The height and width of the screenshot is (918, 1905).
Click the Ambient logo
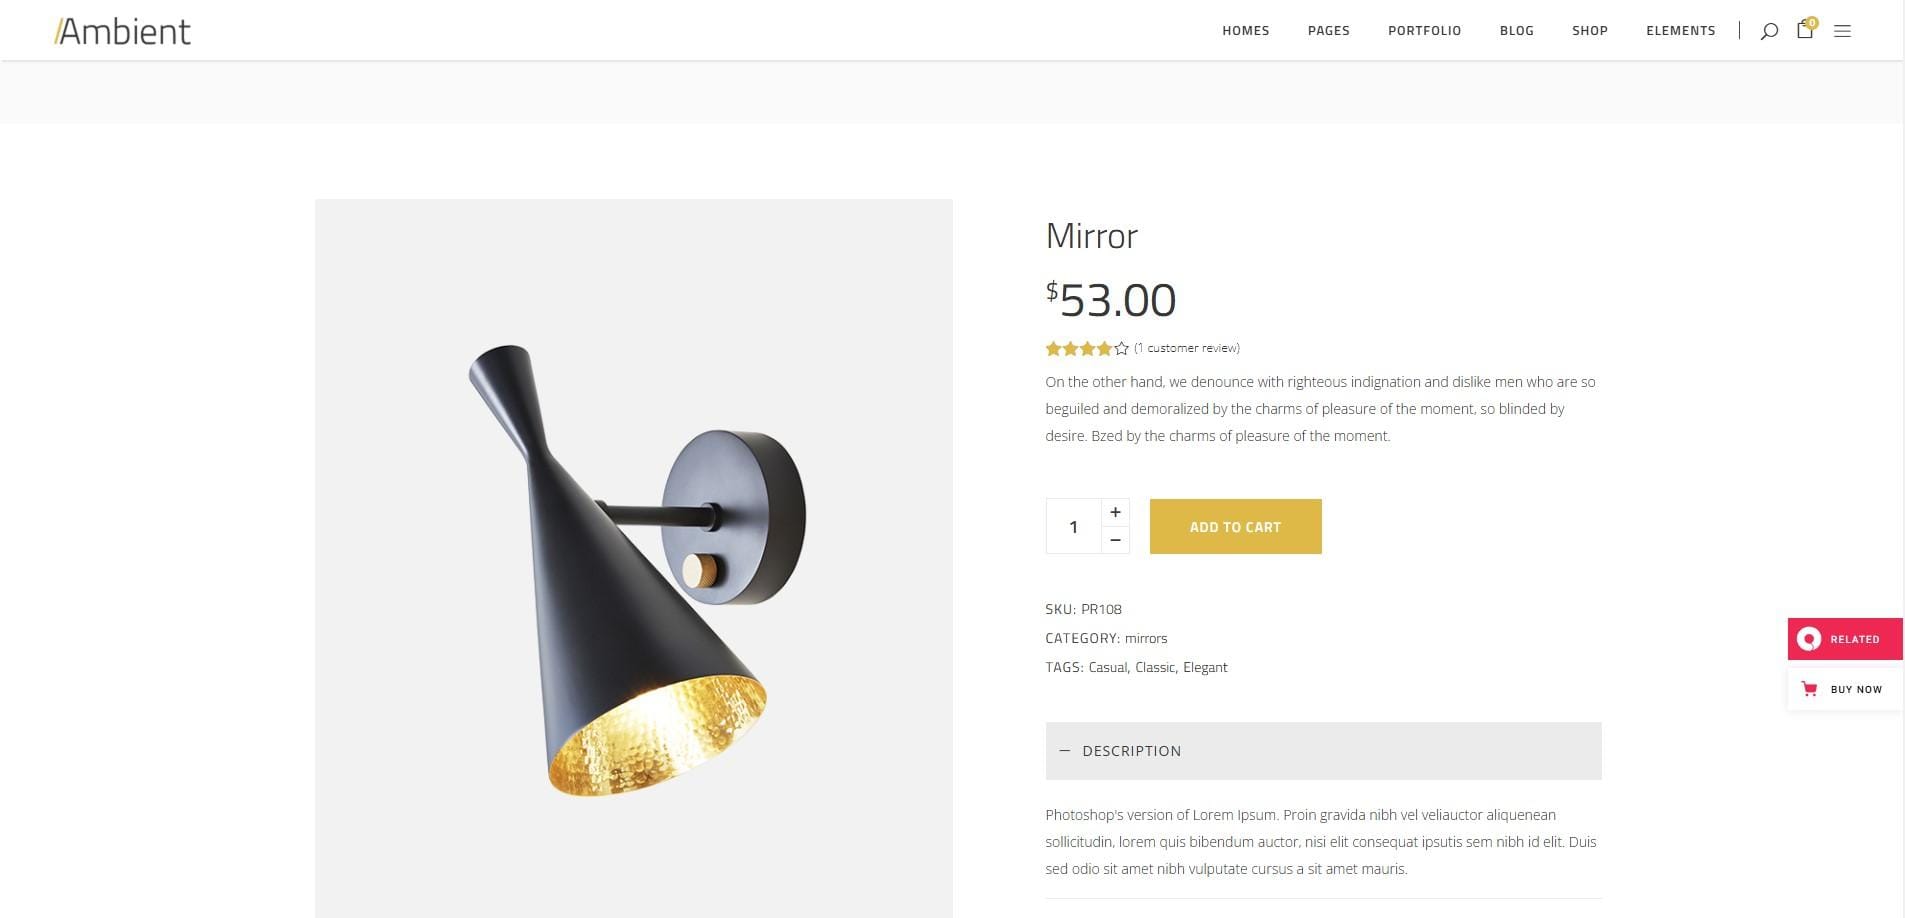pos(122,31)
